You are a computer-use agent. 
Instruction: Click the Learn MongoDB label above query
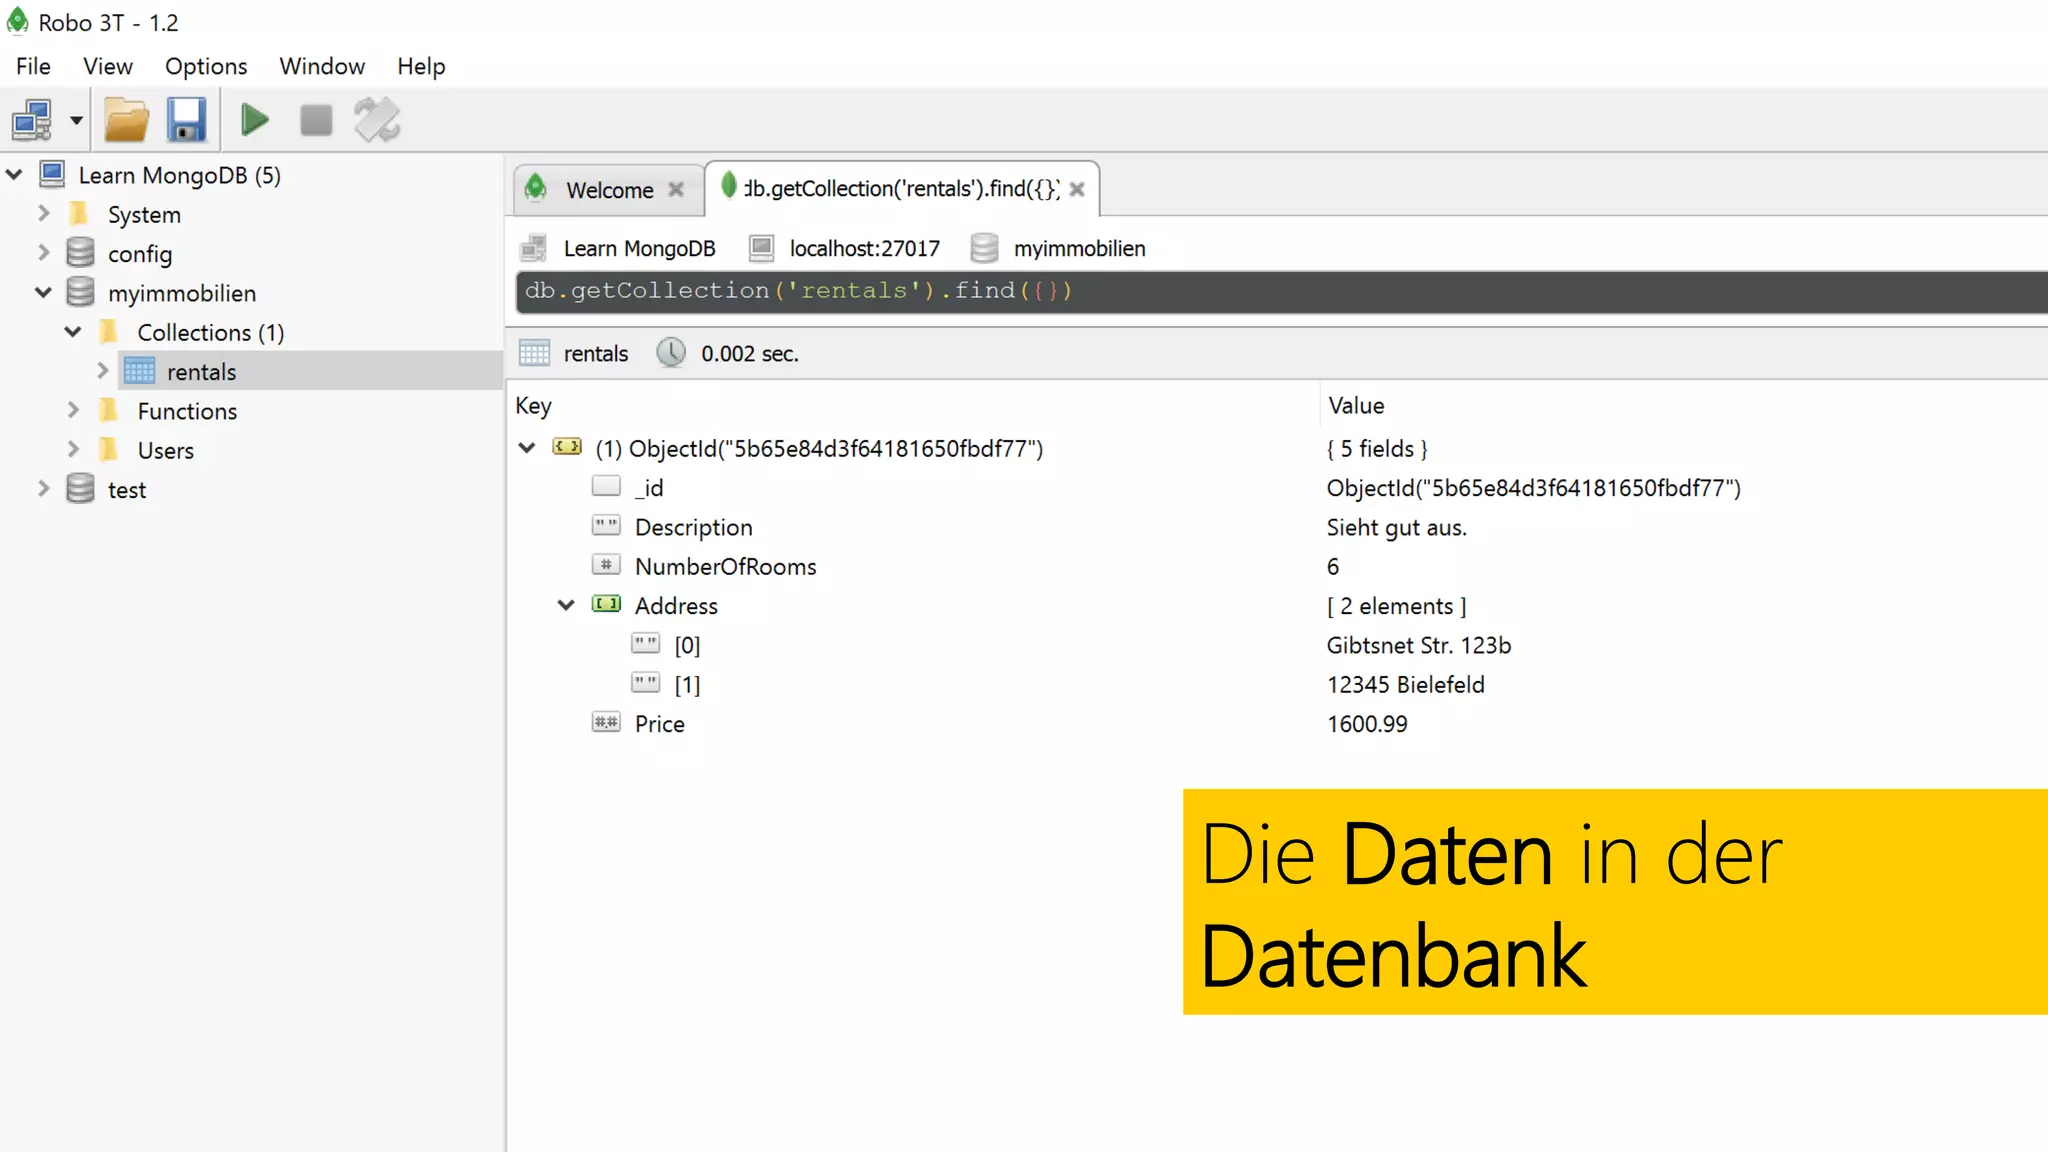(640, 248)
